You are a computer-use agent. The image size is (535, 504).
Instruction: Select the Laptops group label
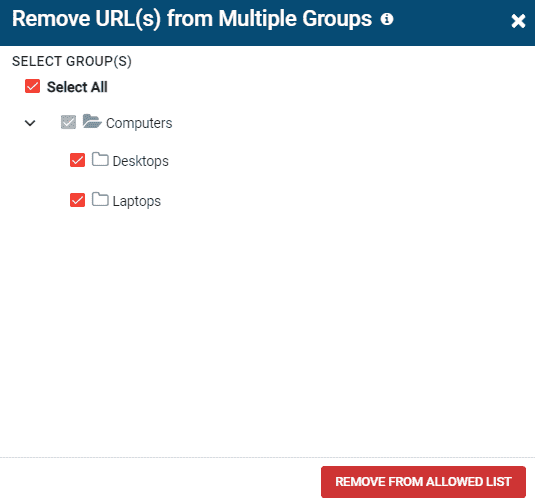(x=136, y=201)
